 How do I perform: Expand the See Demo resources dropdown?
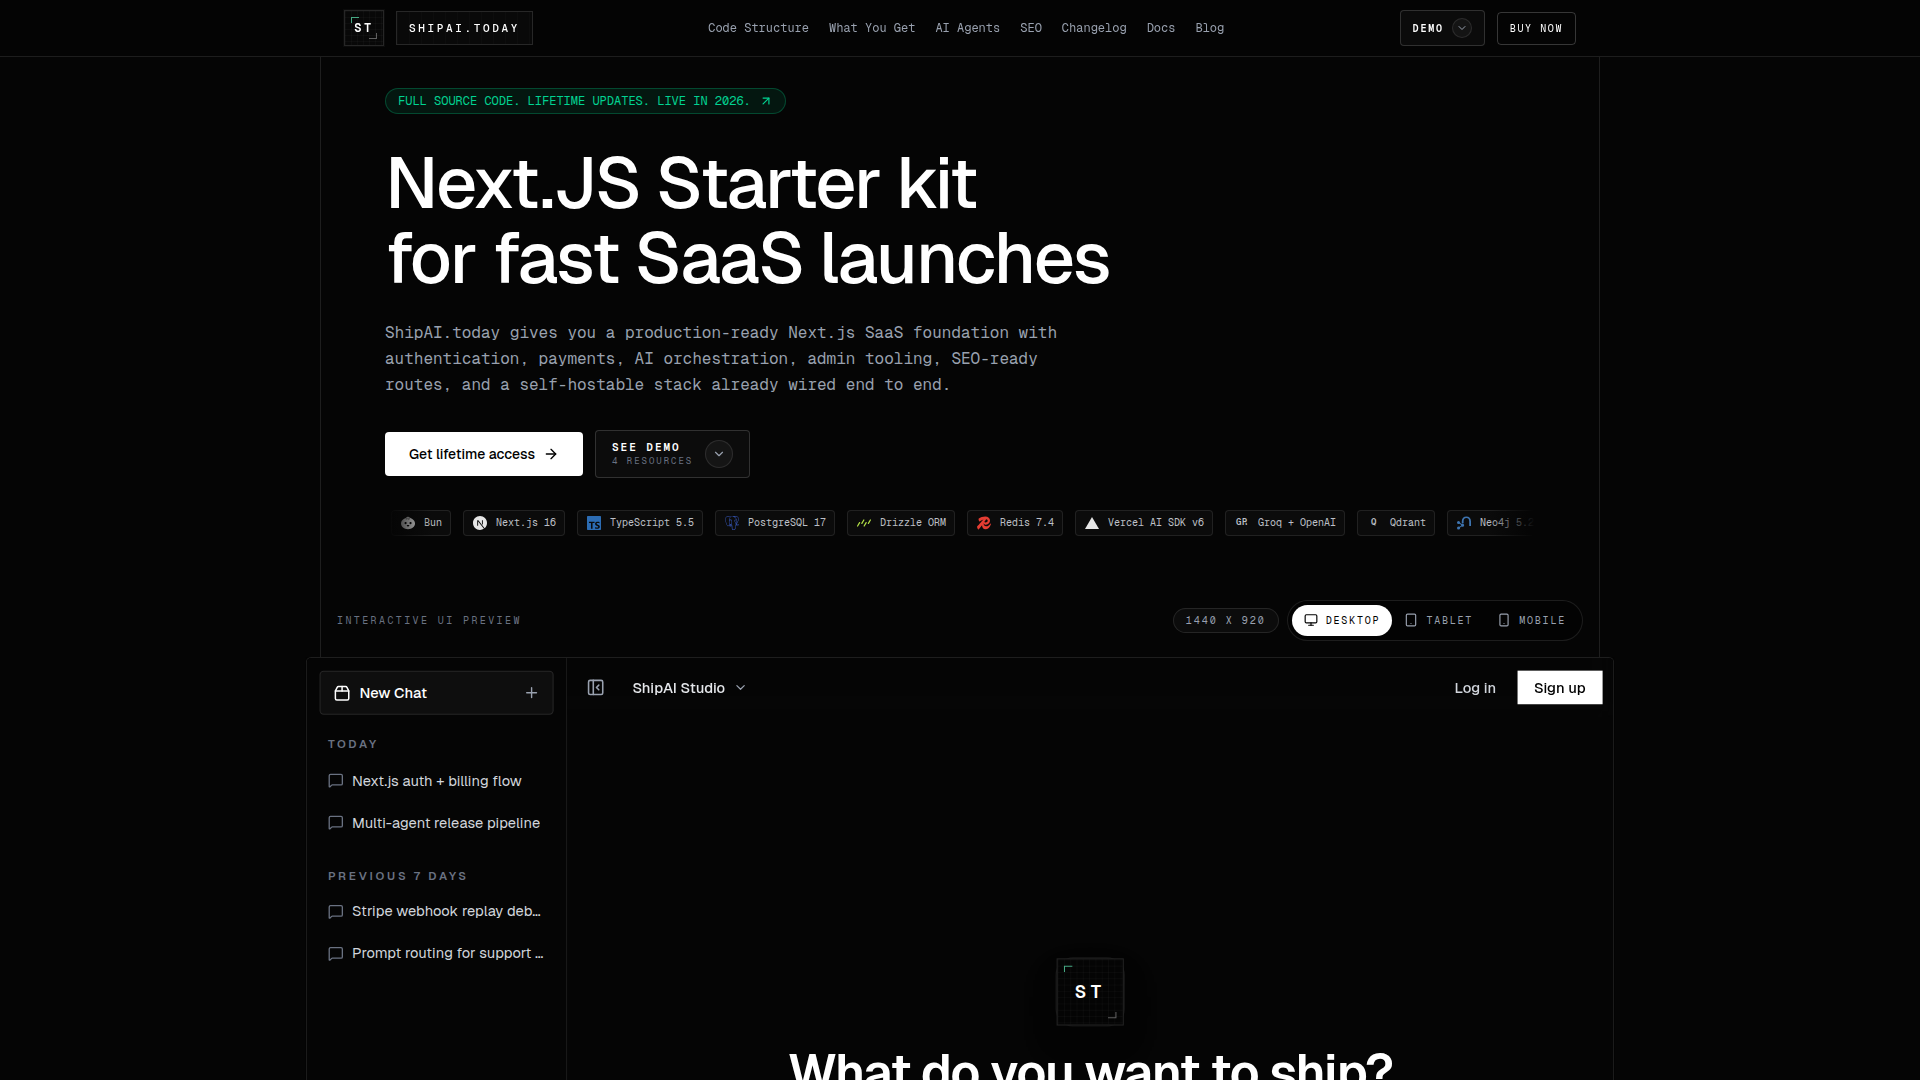pos(718,454)
